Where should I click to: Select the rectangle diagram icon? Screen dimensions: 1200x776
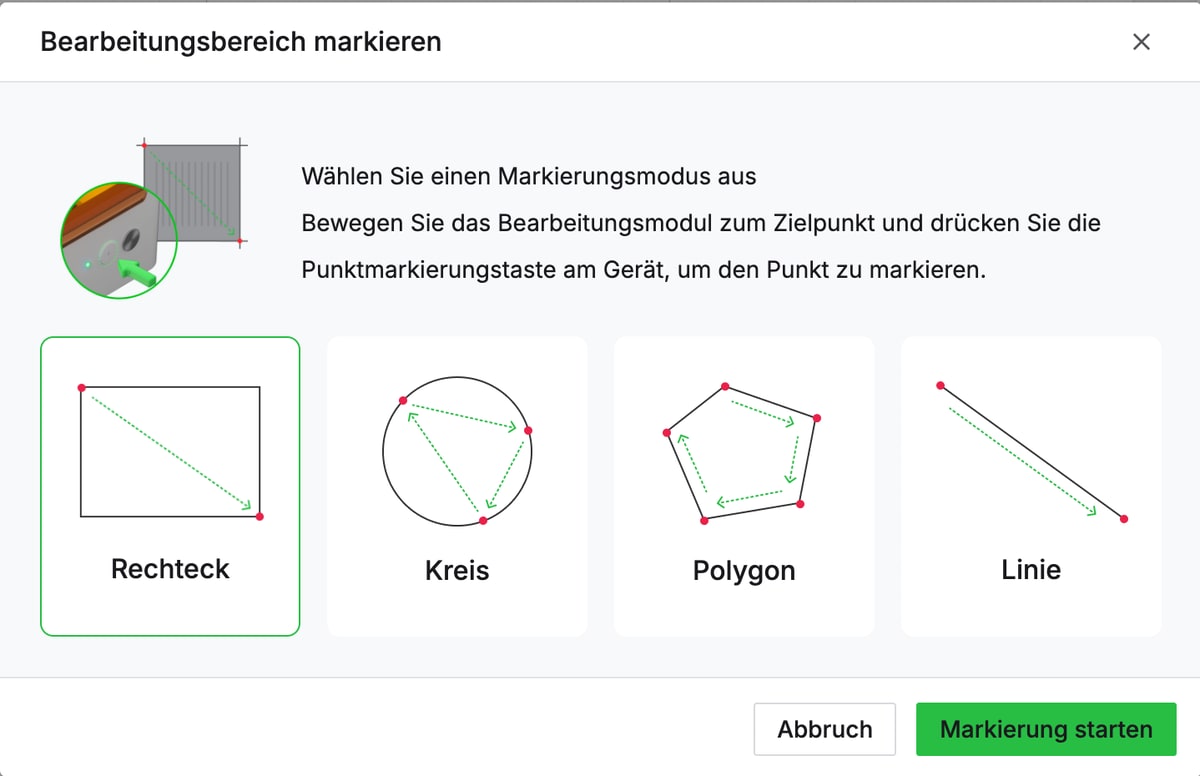(x=170, y=451)
